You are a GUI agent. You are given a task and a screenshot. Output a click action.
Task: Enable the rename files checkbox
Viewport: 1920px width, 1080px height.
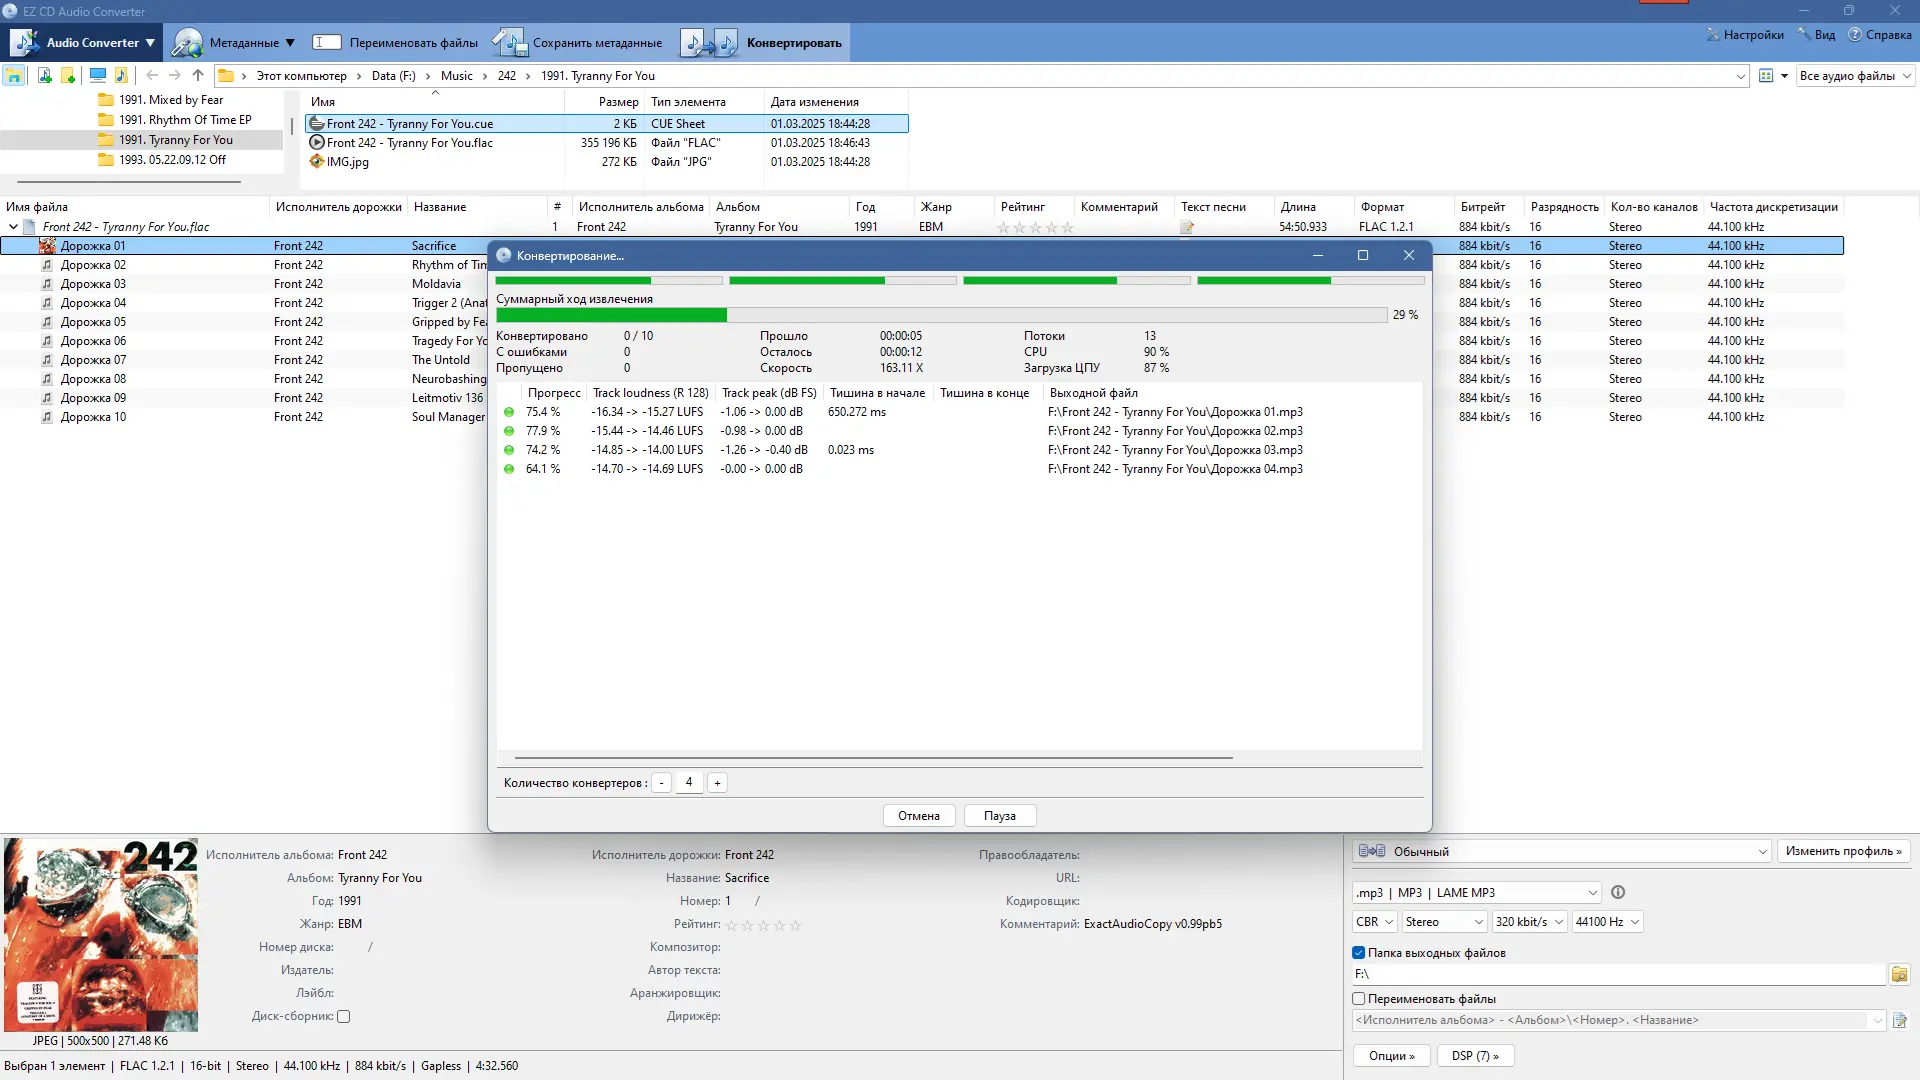tap(1359, 999)
